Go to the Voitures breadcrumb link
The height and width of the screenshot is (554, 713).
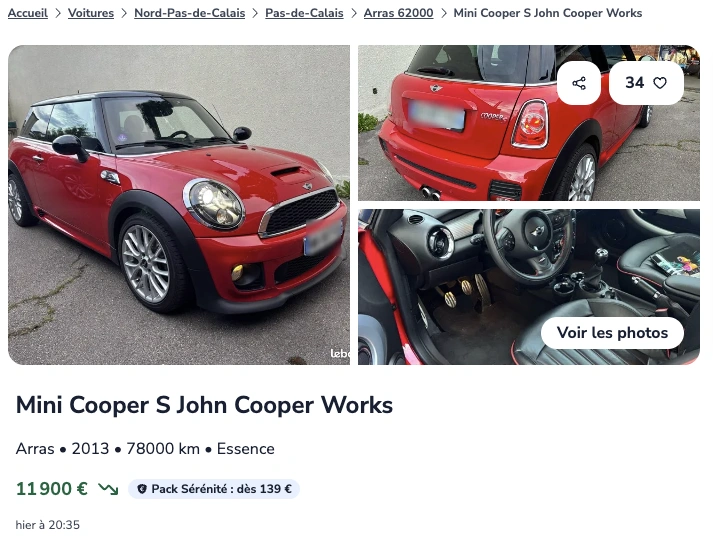click(x=91, y=13)
